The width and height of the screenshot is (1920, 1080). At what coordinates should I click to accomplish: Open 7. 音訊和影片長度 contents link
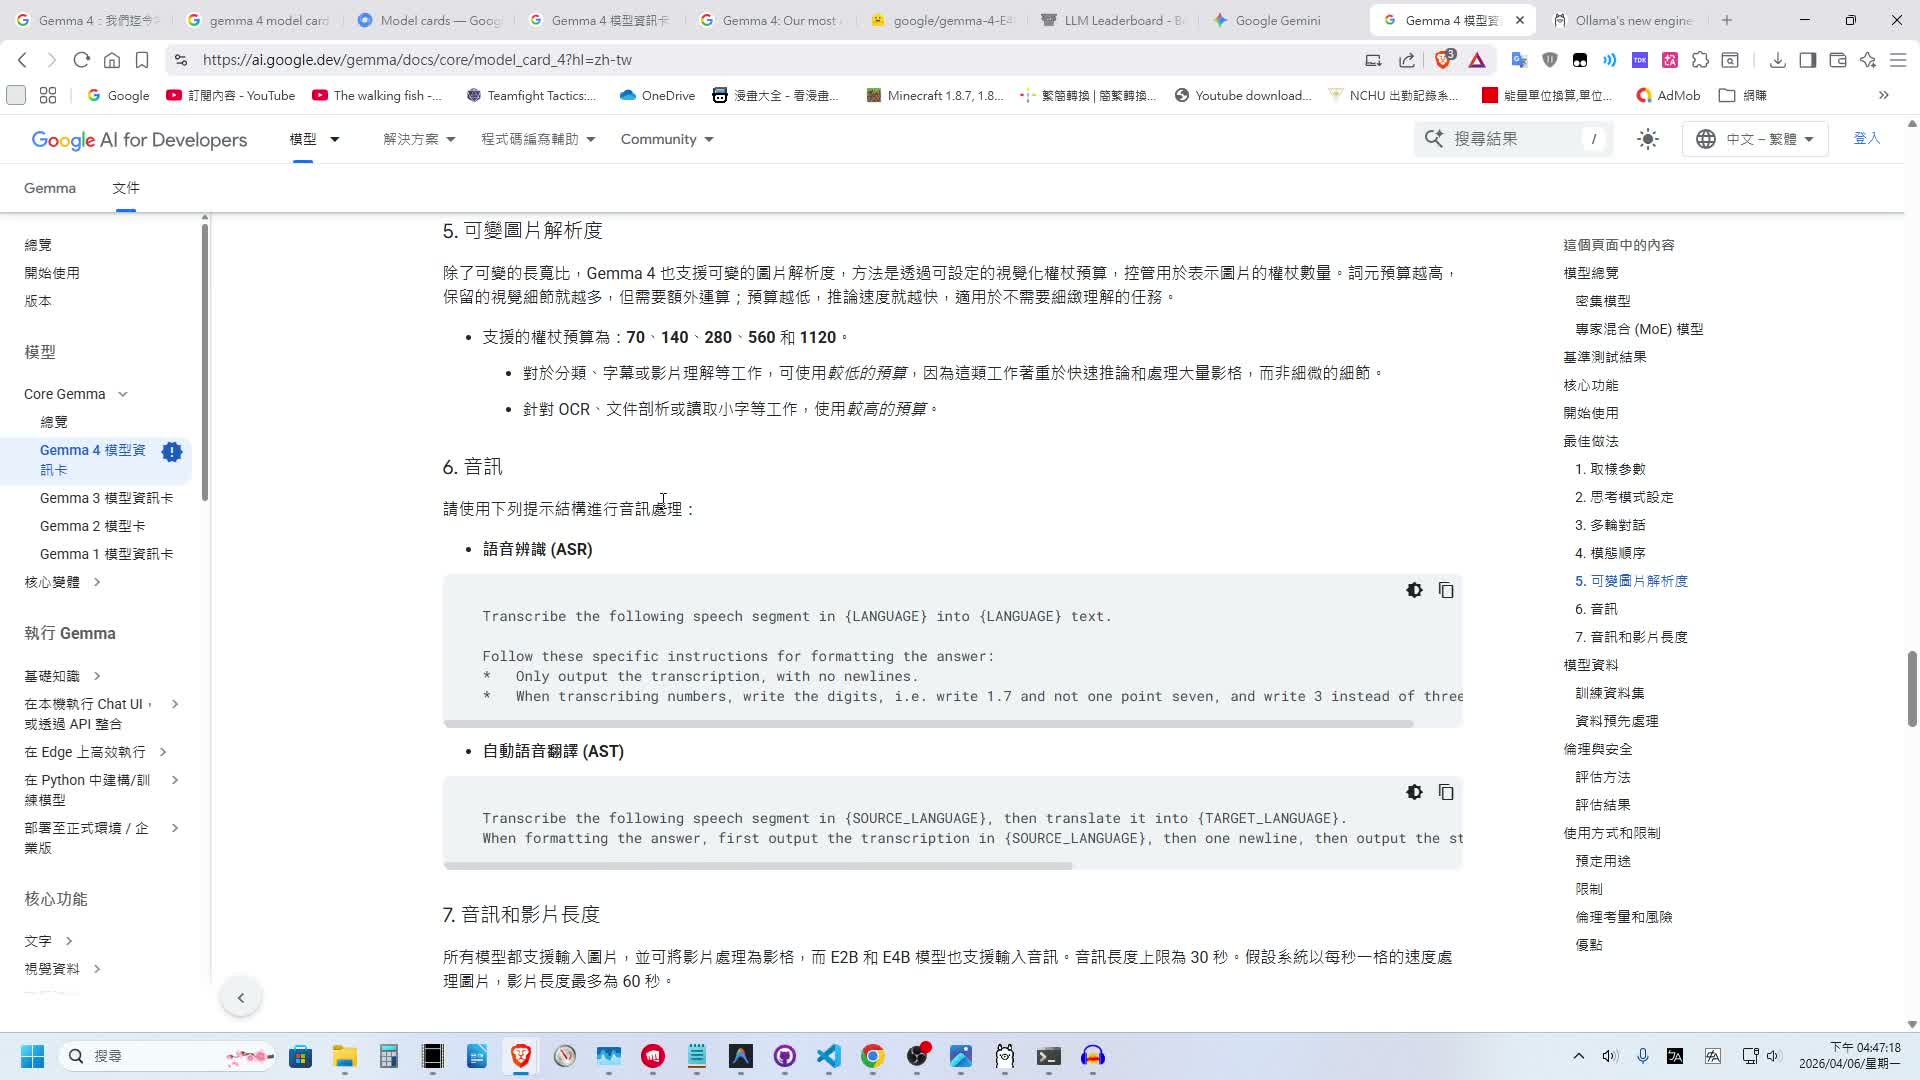[x=1631, y=637]
